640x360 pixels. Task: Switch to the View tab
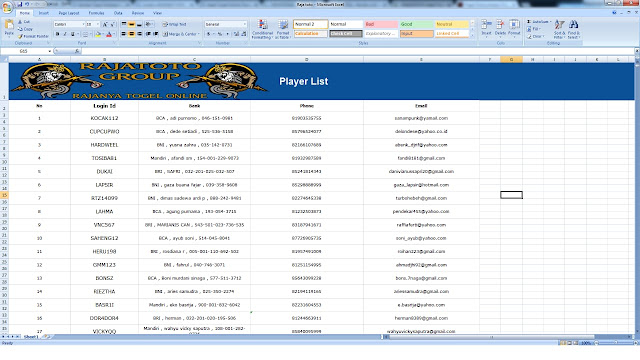tap(157, 13)
